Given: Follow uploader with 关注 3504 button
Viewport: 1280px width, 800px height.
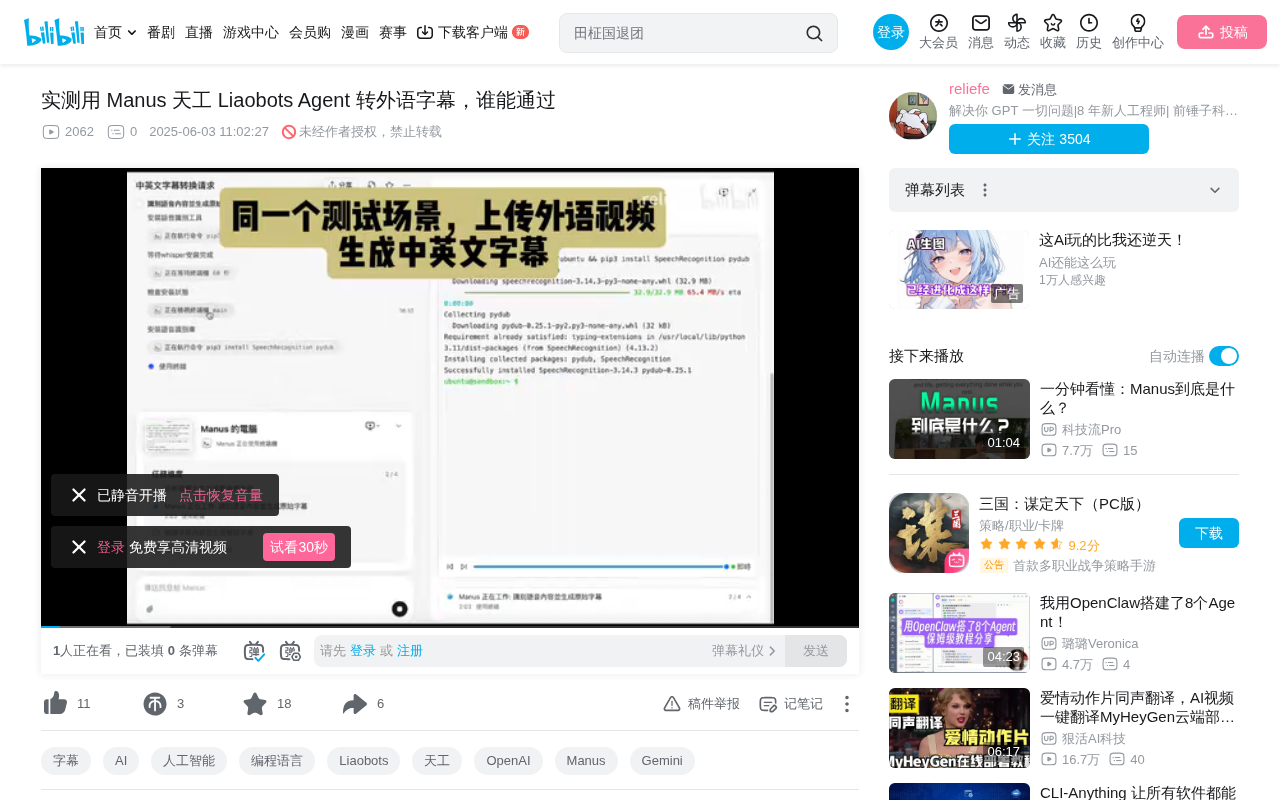Looking at the screenshot, I should point(1049,139).
